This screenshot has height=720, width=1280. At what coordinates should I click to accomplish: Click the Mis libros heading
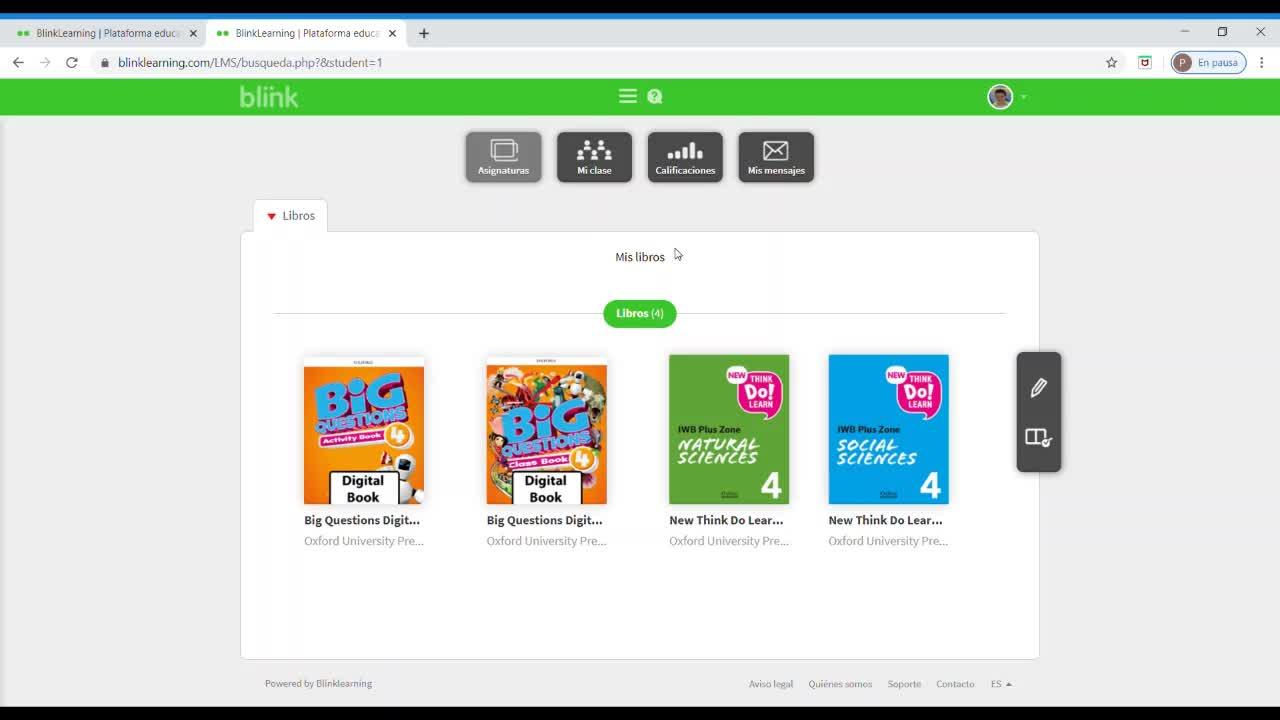[x=640, y=257]
